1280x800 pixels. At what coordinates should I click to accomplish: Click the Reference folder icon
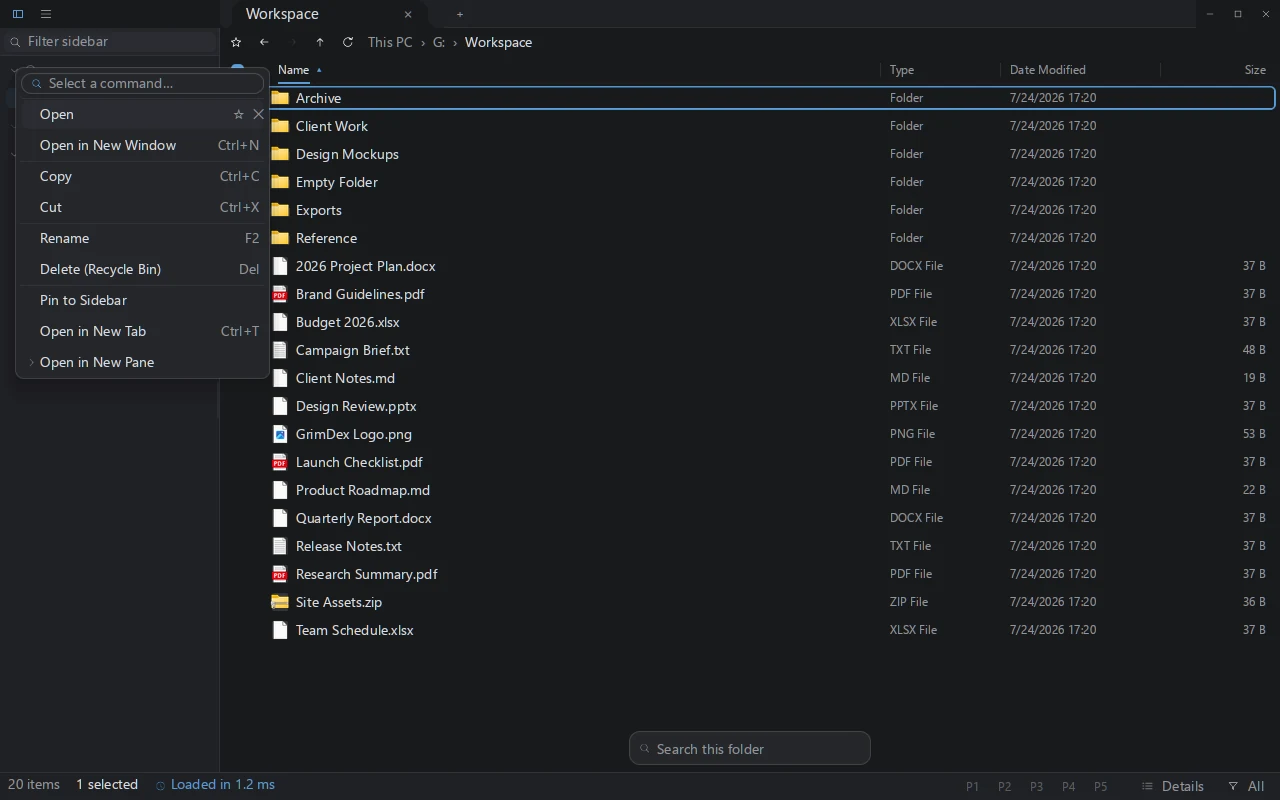(x=280, y=238)
